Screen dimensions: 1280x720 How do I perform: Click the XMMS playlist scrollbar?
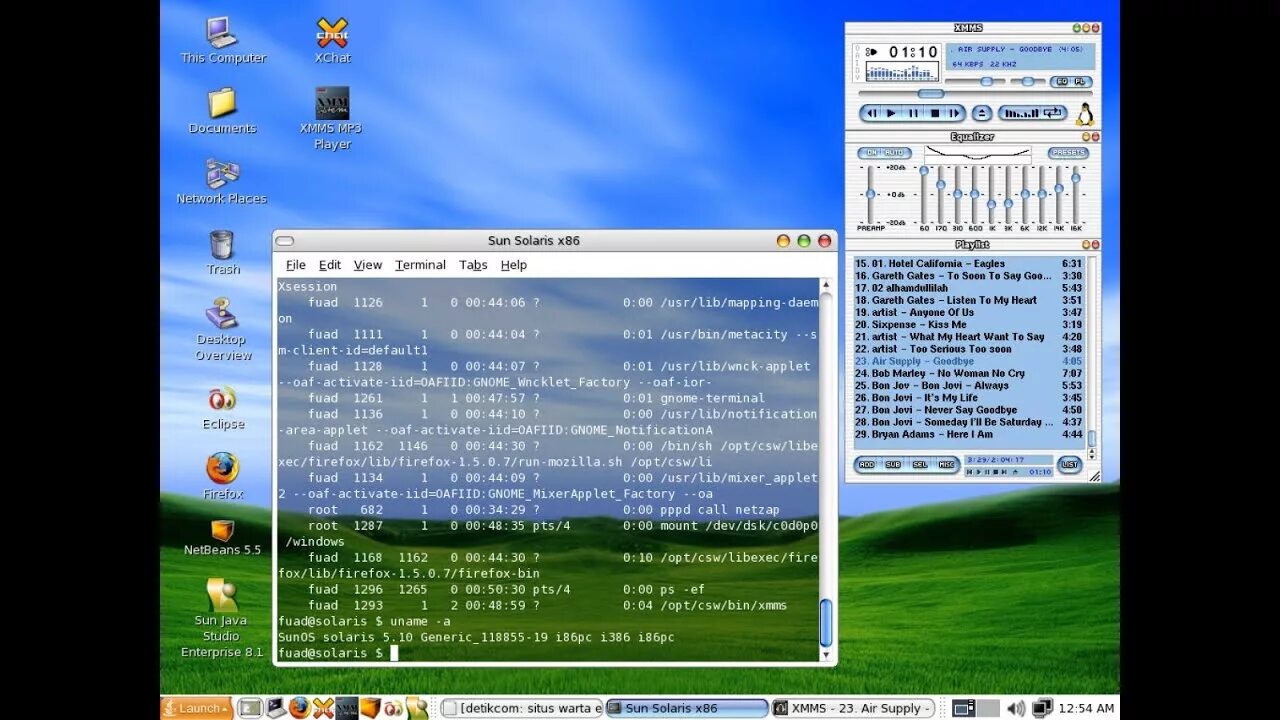1091,352
